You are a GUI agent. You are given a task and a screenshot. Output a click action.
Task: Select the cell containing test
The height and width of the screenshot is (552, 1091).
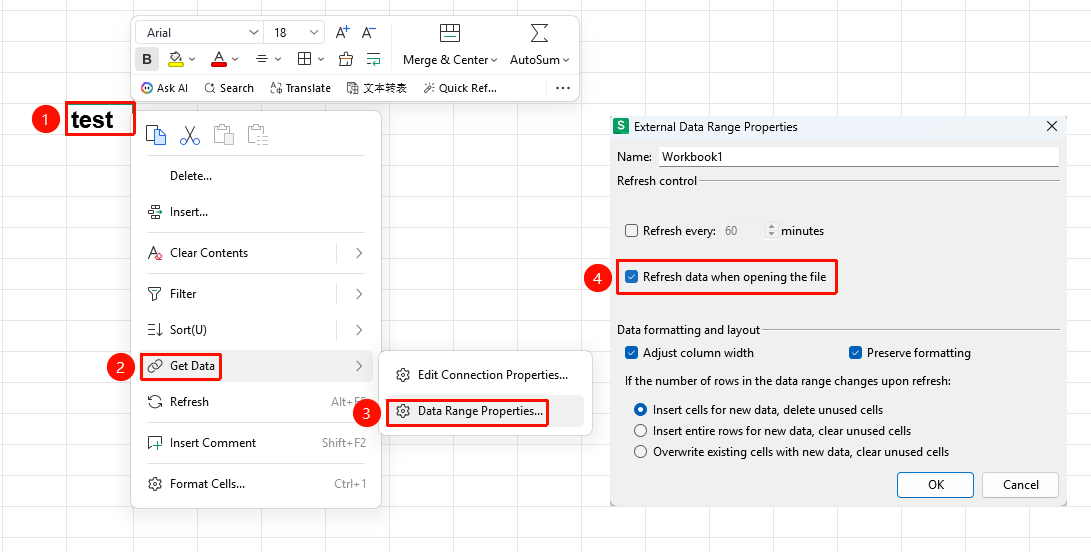100,120
